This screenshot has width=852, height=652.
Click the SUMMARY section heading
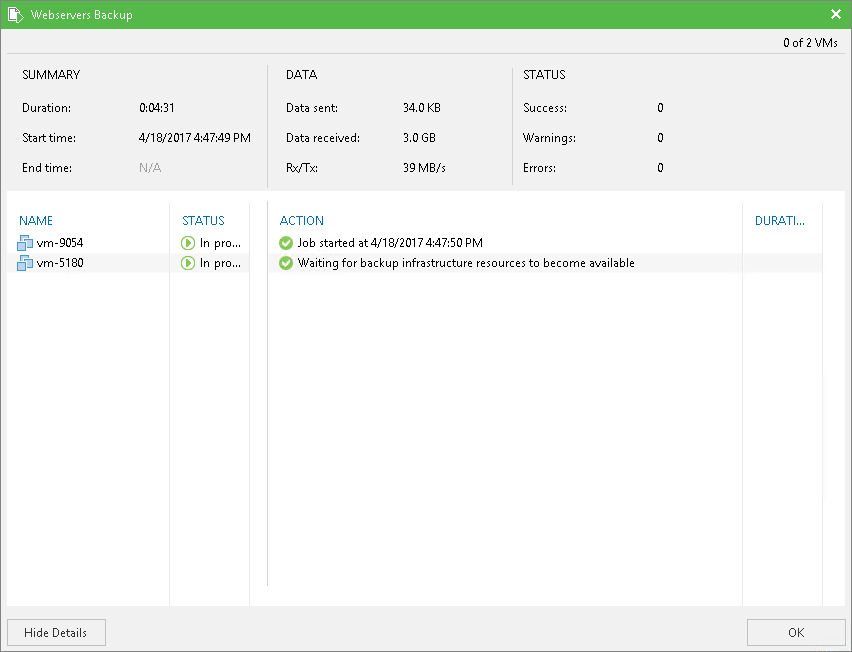pos(51,74)
